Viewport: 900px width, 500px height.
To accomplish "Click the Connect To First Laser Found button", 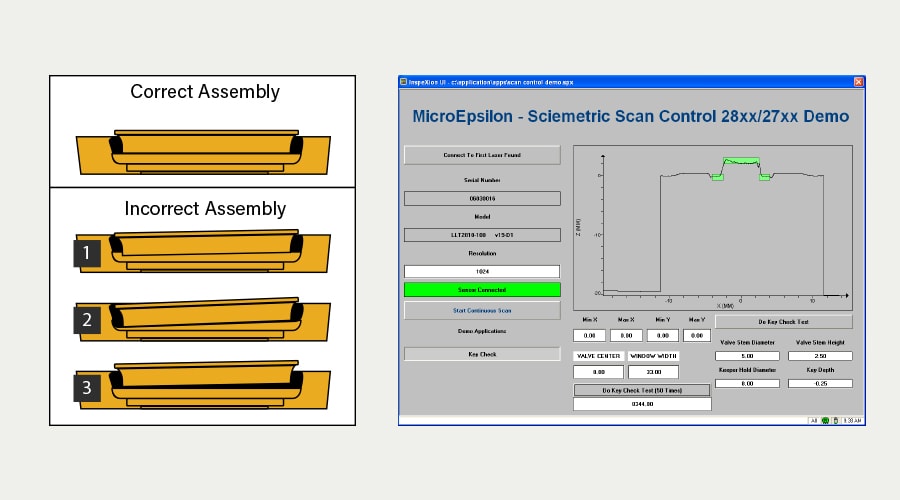I will pos(482,155).
